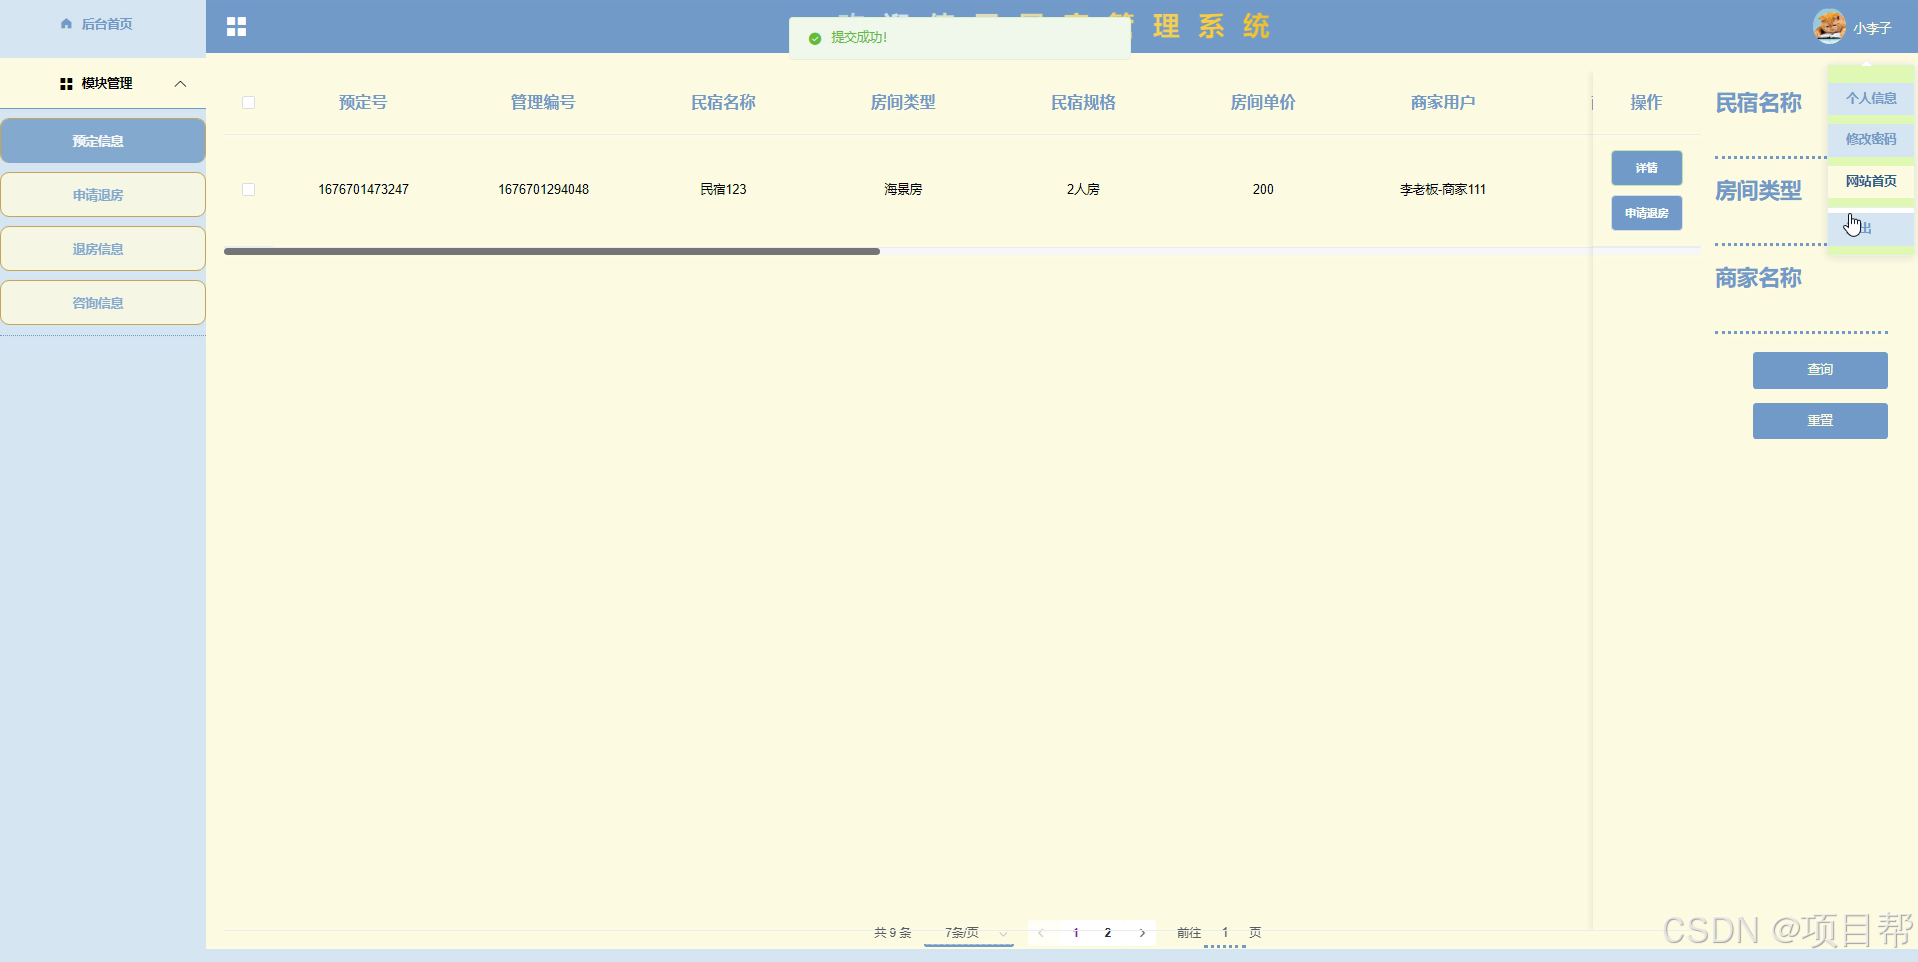The image size is (1918, 962).
Task: Click the price cell 200
Action: [1263, 189]
